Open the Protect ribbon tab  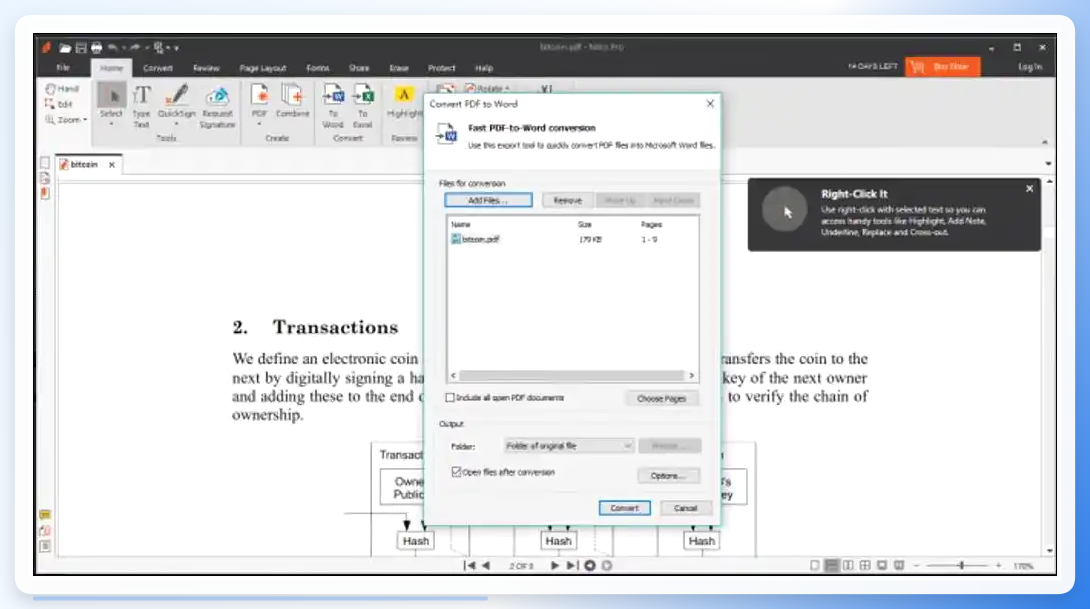click(441, 68)
